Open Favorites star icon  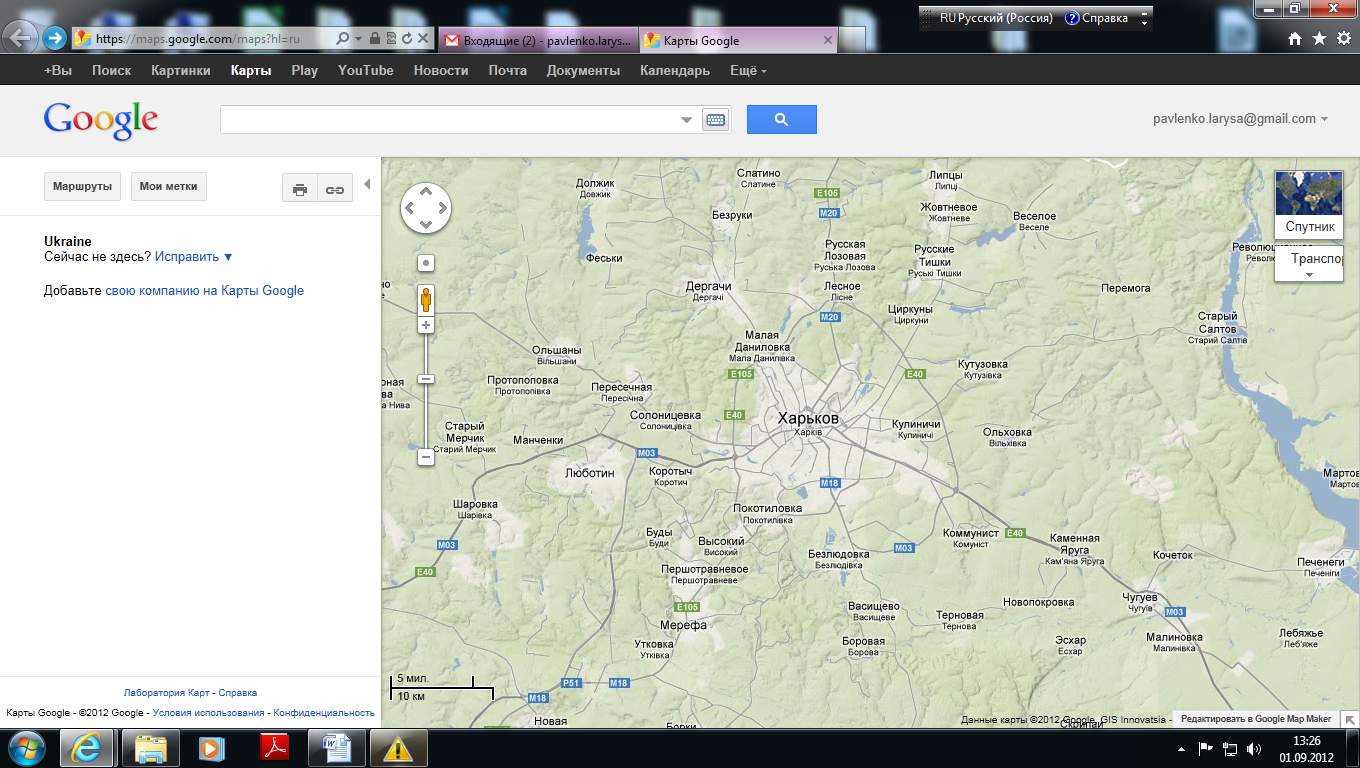click(1319, 39)
